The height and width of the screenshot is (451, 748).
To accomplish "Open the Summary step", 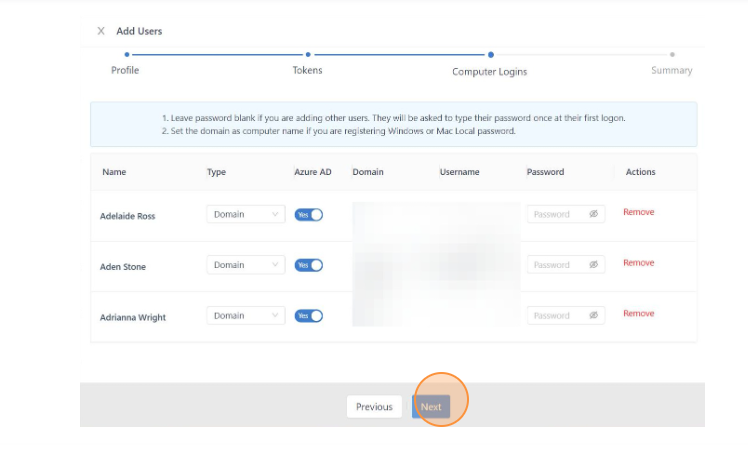I will (x=671, y=70).
